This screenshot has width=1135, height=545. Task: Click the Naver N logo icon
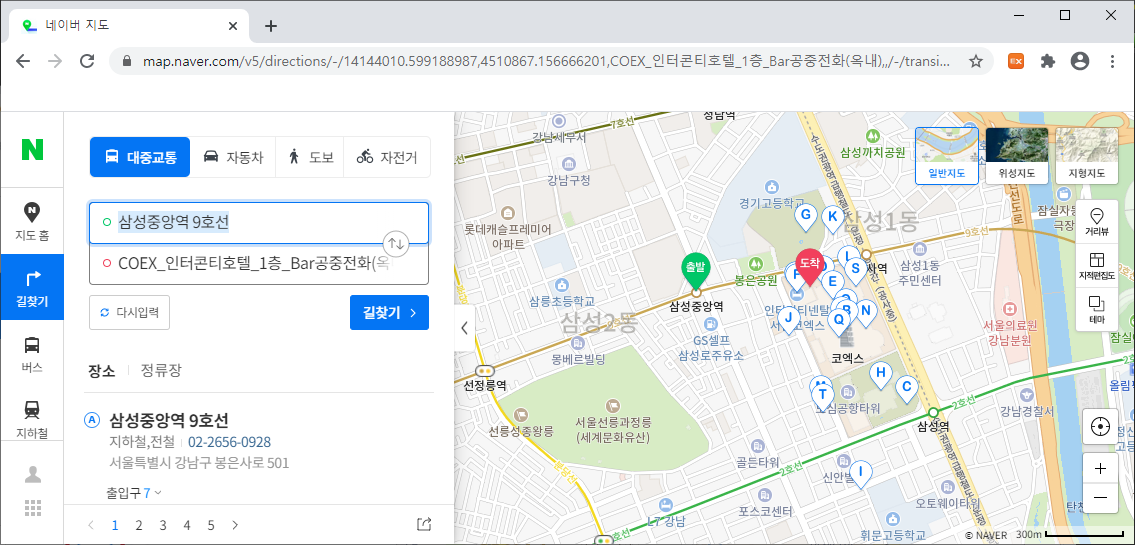32,148
